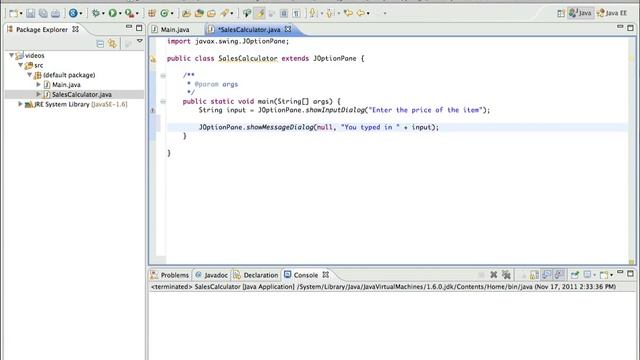Click the blue globe toolbar icon
640x360 pixels.
click(73, 13)
